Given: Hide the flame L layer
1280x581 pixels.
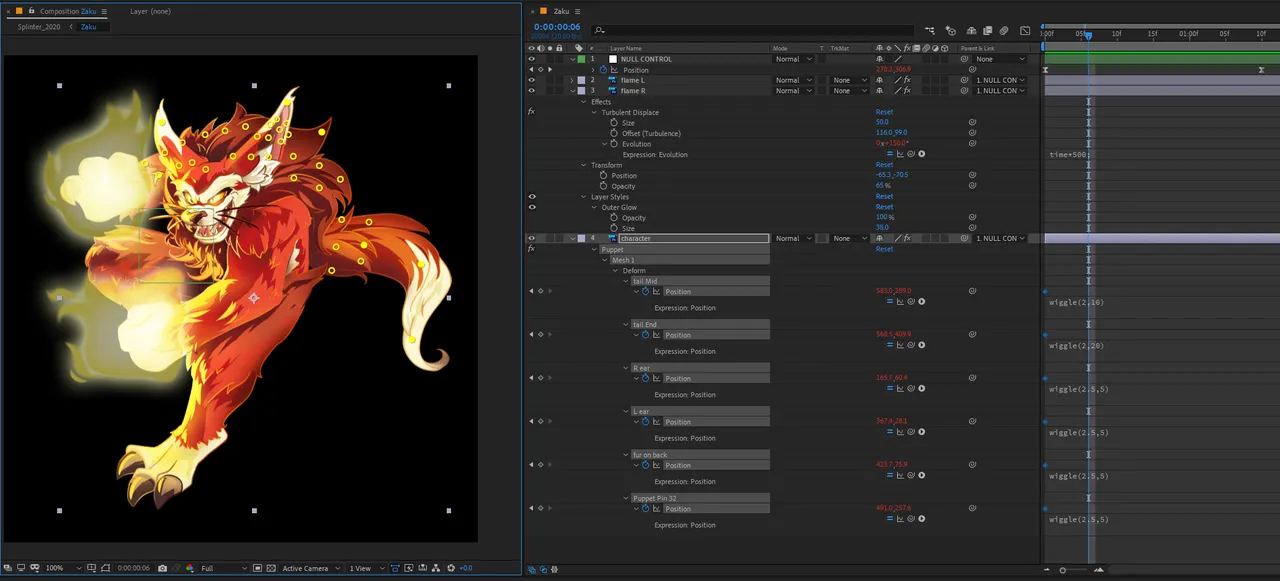Looking at the screenshot, I should [x=531, y=80].
